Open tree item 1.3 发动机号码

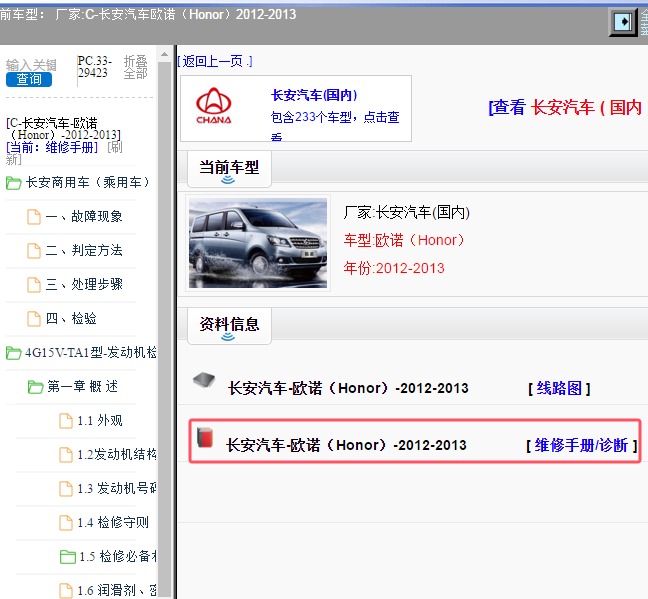pyautogui.click(x=117, y=488)
